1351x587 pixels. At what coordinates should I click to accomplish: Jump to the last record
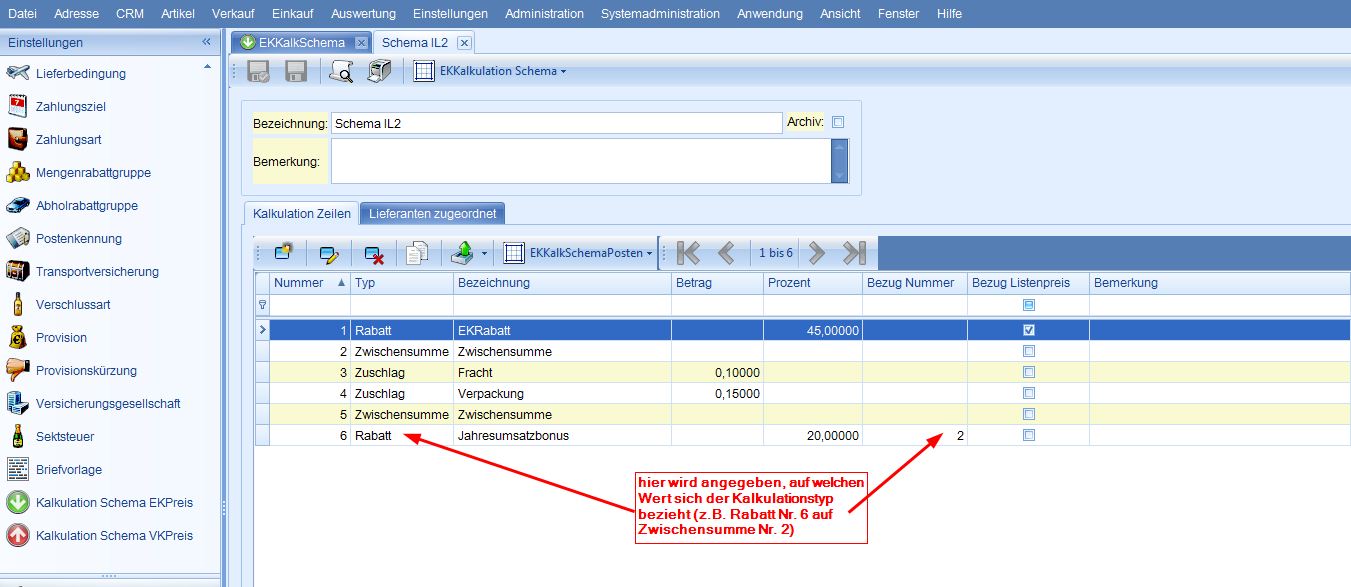coord(854,253)
